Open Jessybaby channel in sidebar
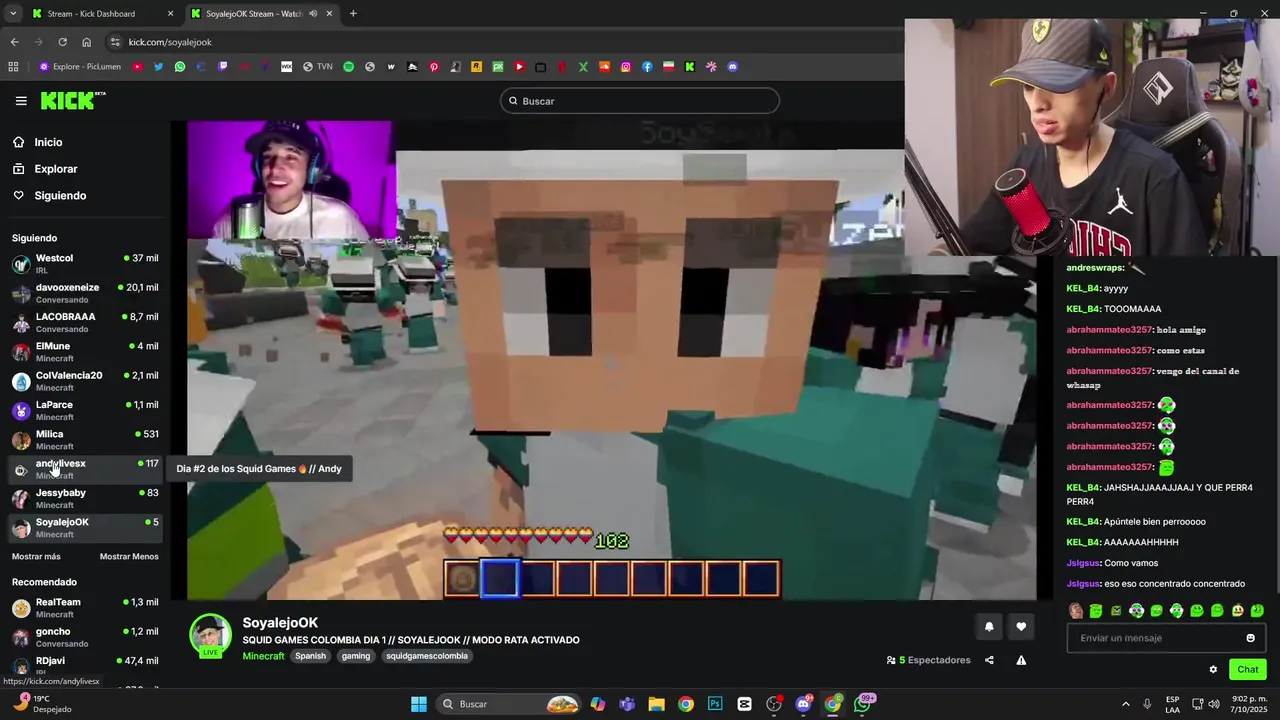The height and width of the screenshot is (720, 1280). pyautogui.click(x=85, y=498)
